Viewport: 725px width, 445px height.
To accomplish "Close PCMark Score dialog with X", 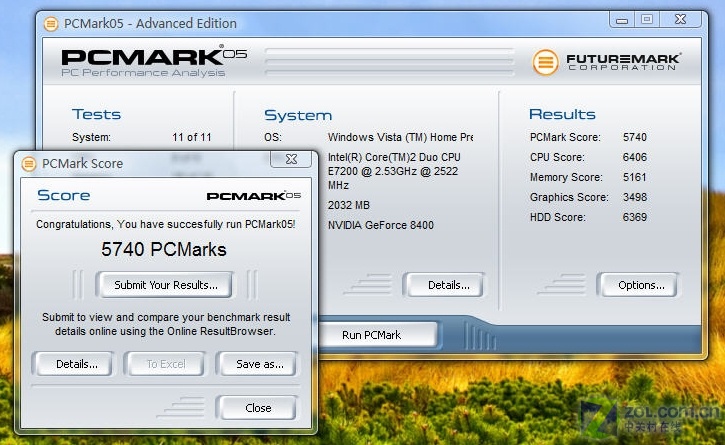I will pyautogui.click(x=292, y=159).
